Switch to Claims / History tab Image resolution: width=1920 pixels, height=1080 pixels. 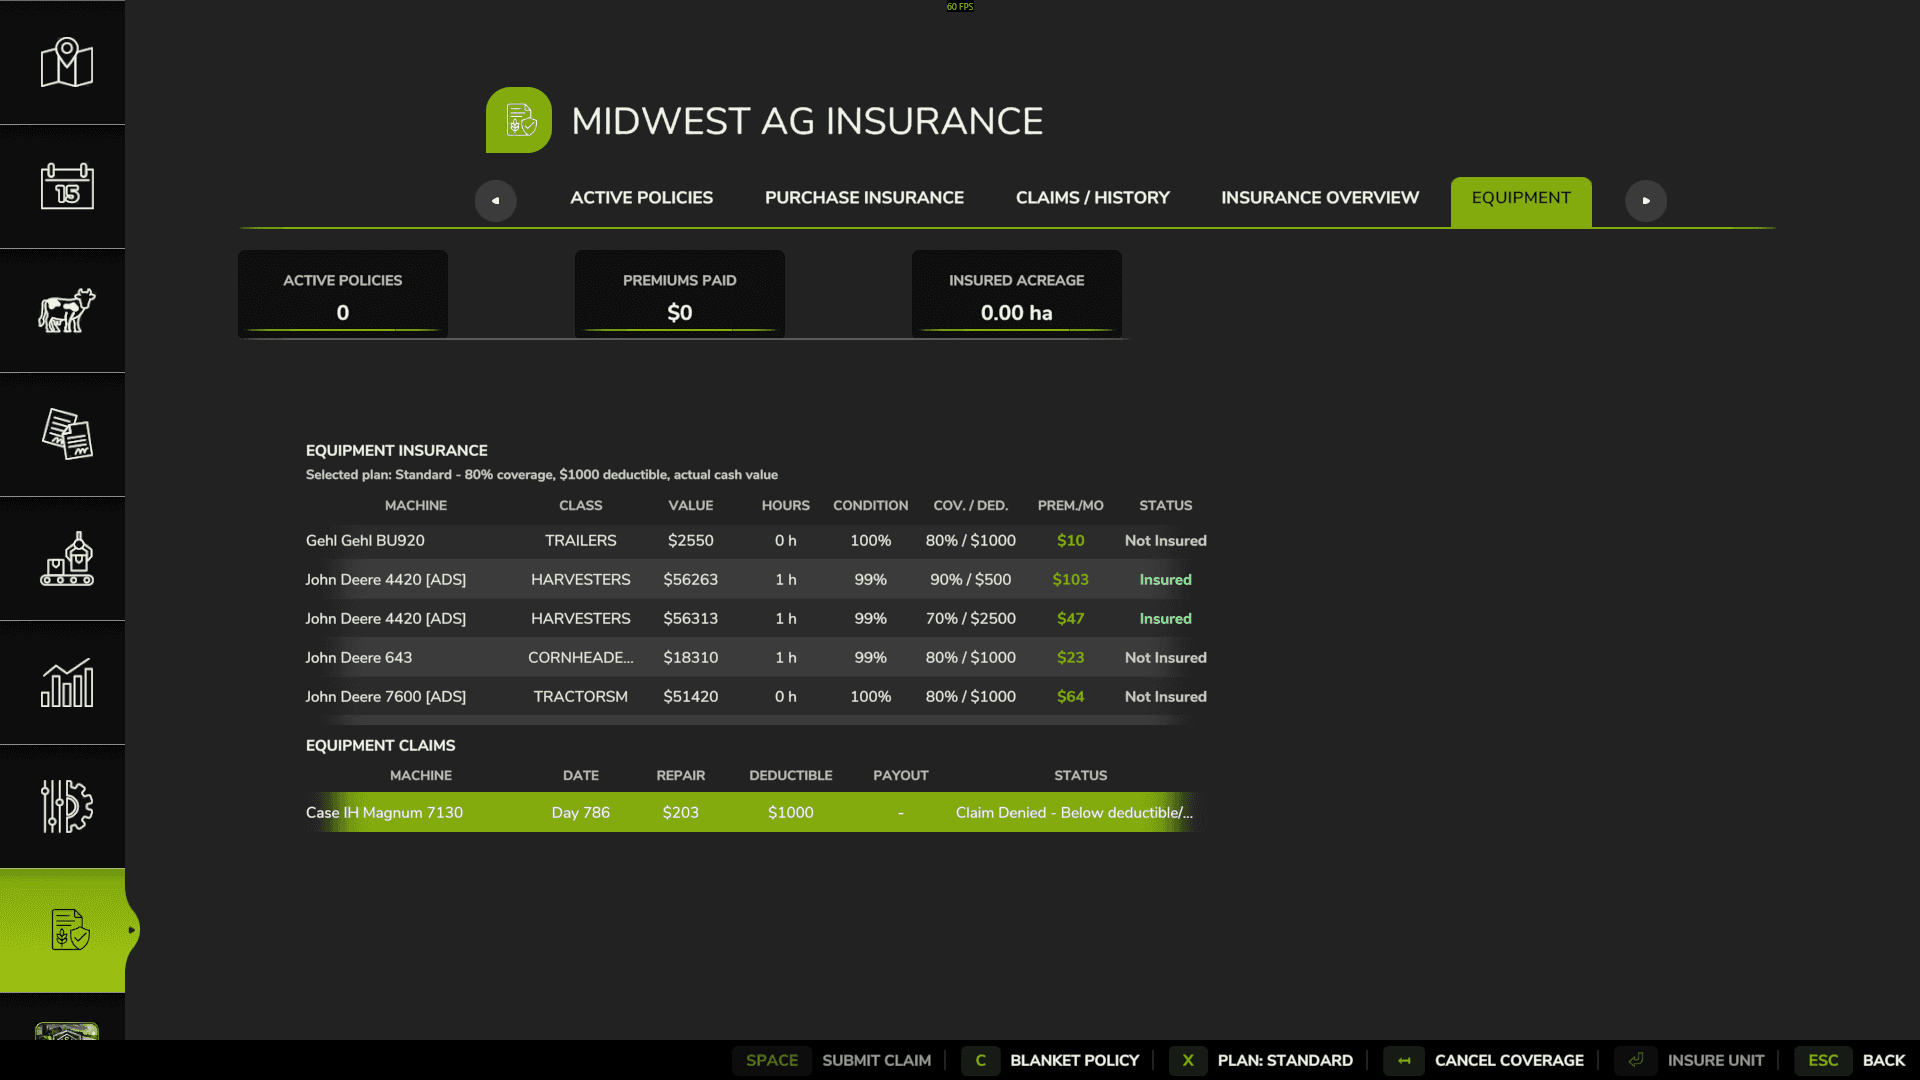(x=1092, y=198)
